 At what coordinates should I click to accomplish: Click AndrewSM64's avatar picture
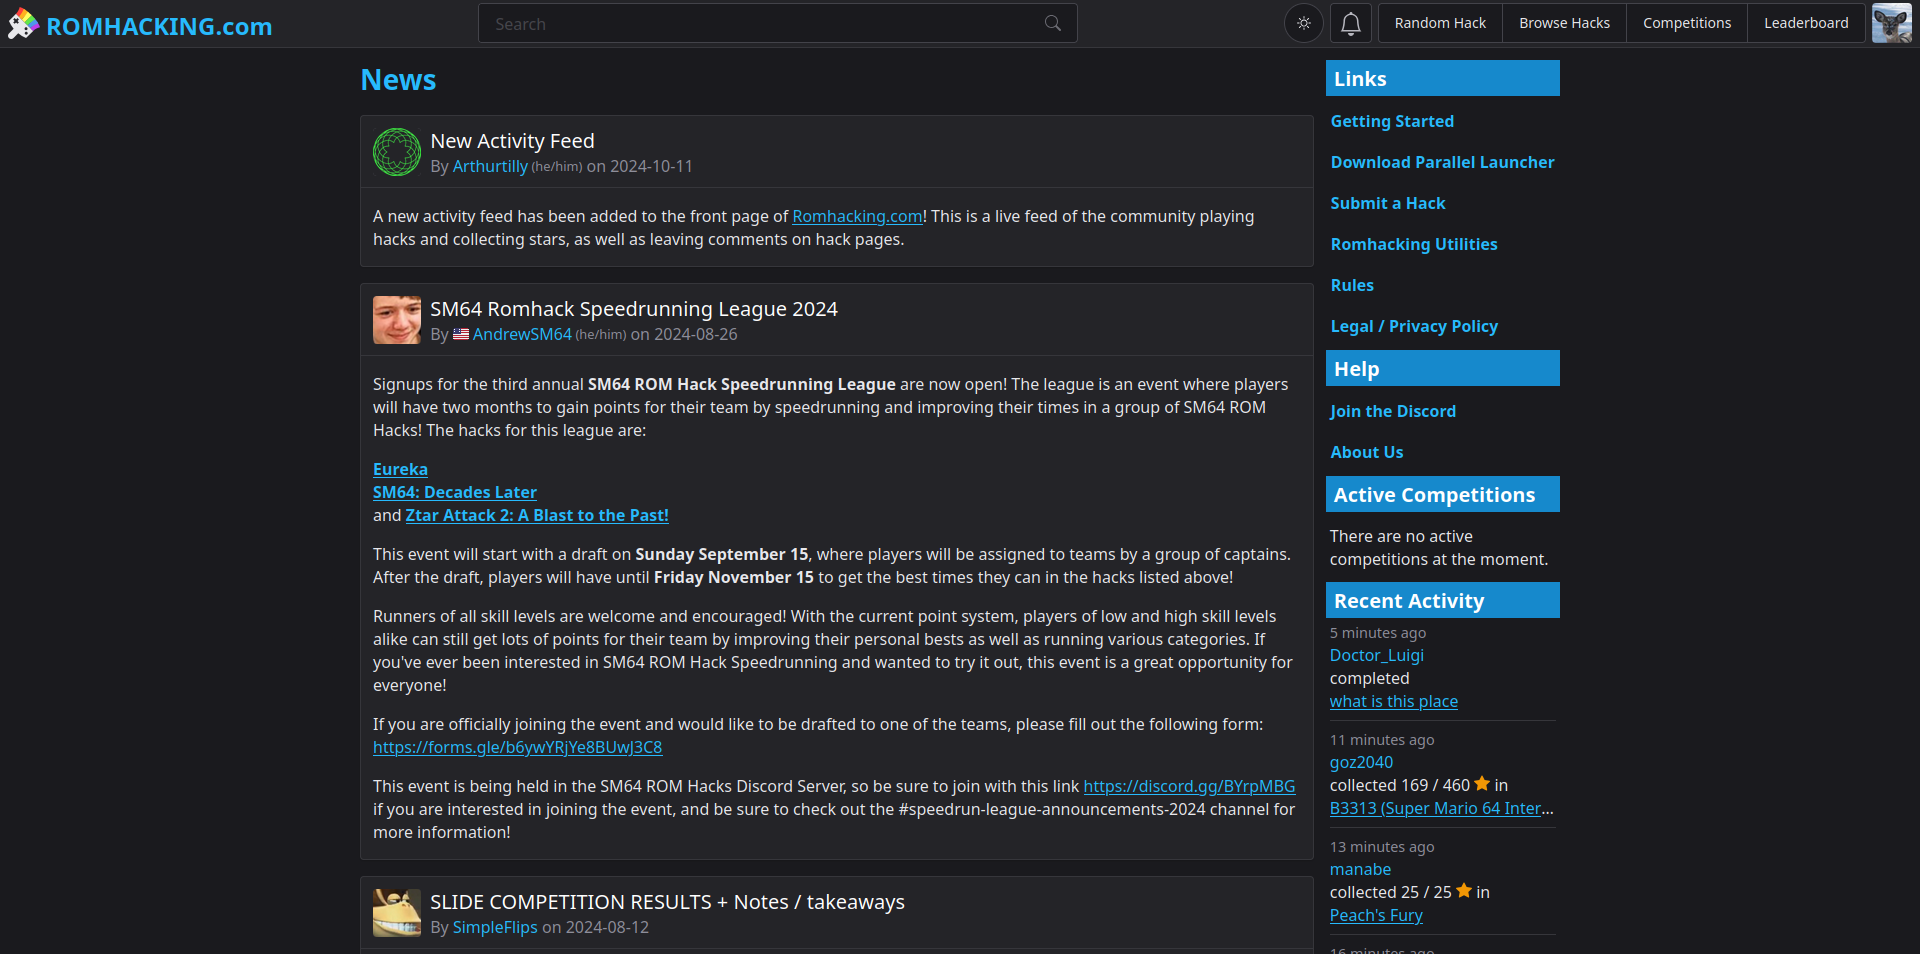pyautogui.click(x=396, y=320)
